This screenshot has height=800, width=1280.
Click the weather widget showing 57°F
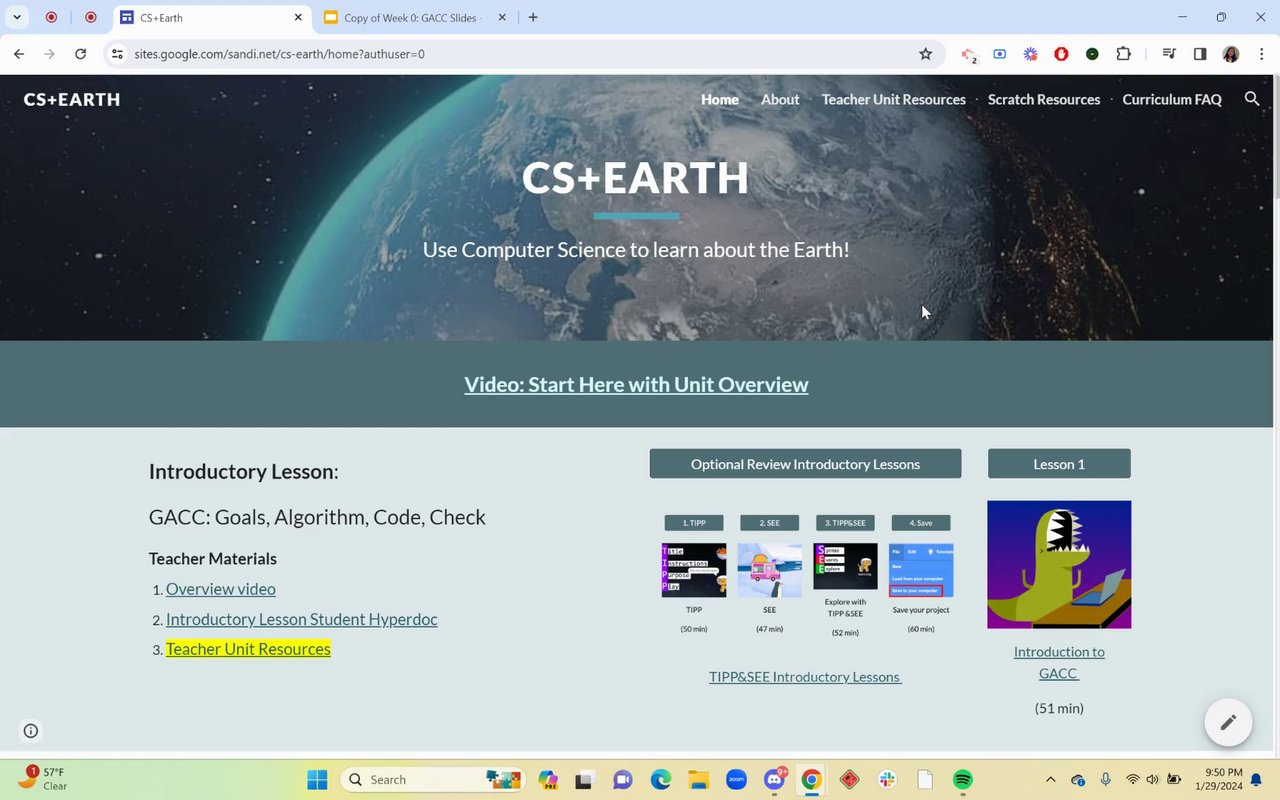tap(42, 779)
